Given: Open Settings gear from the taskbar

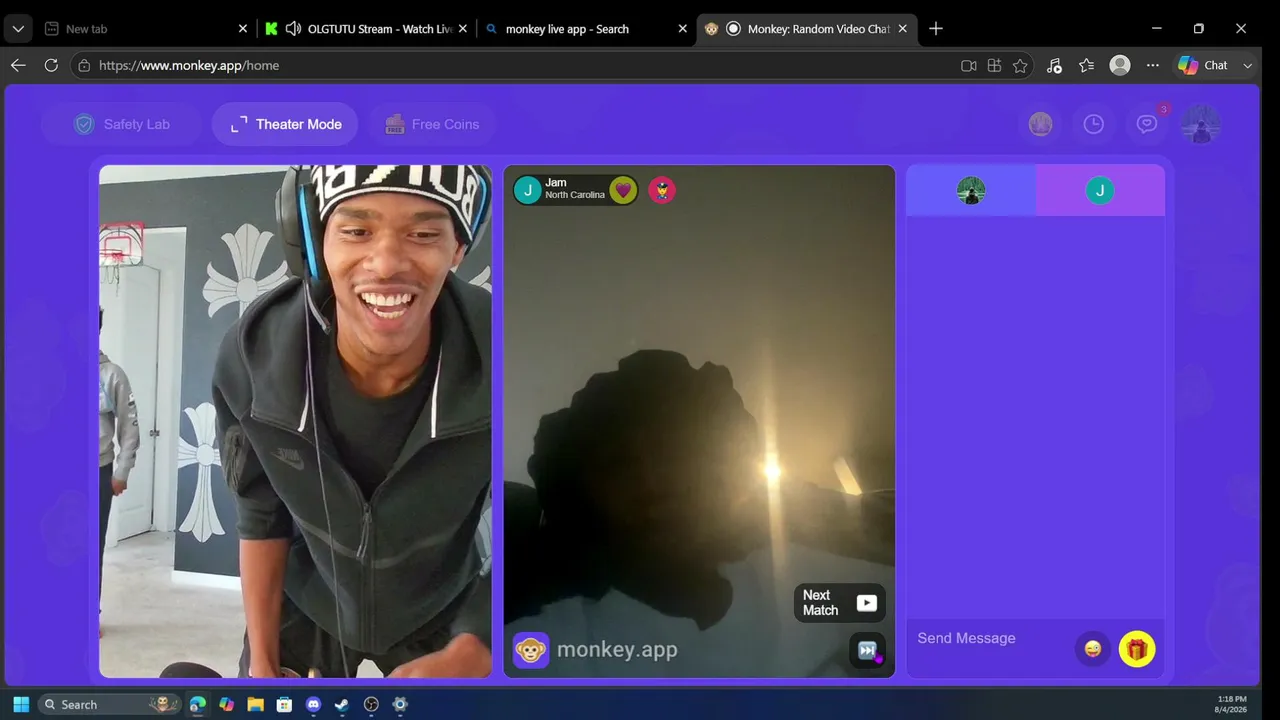Looking at the screenshot, I should (400, 704).
